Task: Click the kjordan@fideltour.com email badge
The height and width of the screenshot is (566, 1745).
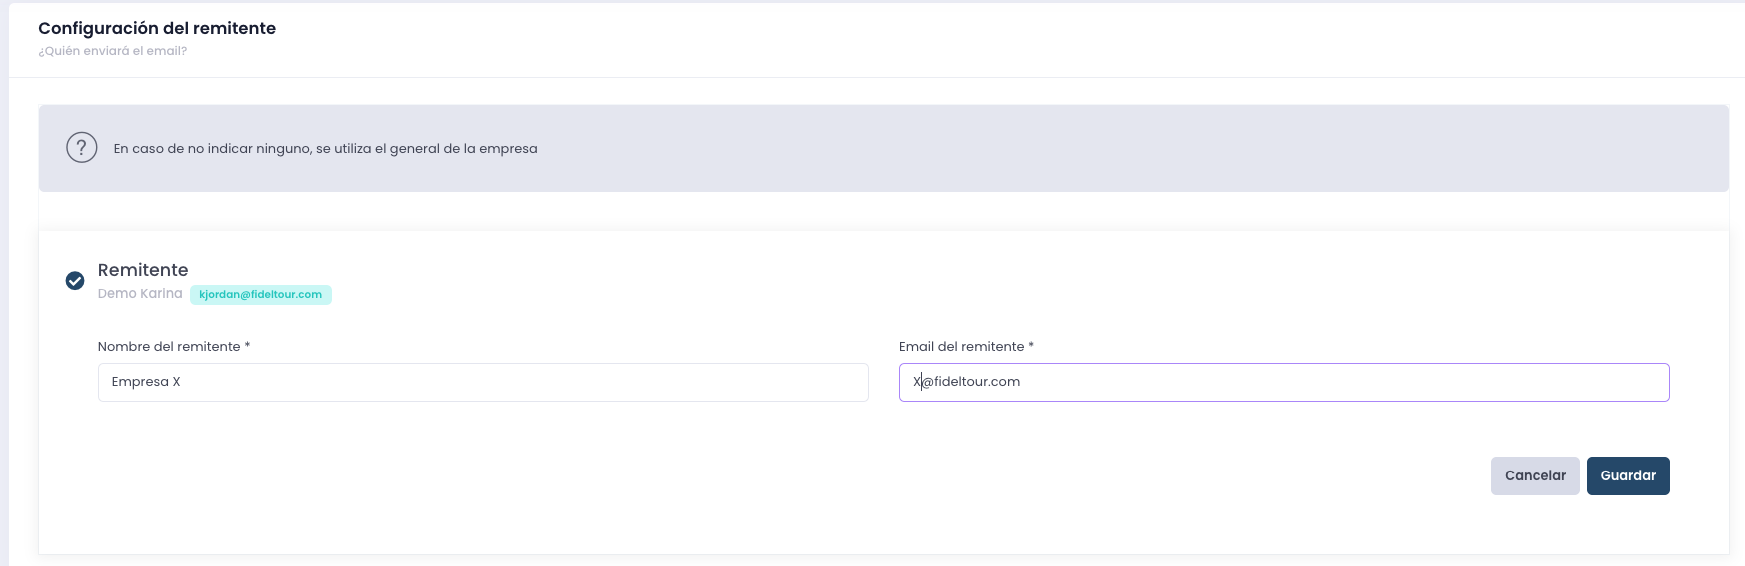Action: tap(261, 295)
